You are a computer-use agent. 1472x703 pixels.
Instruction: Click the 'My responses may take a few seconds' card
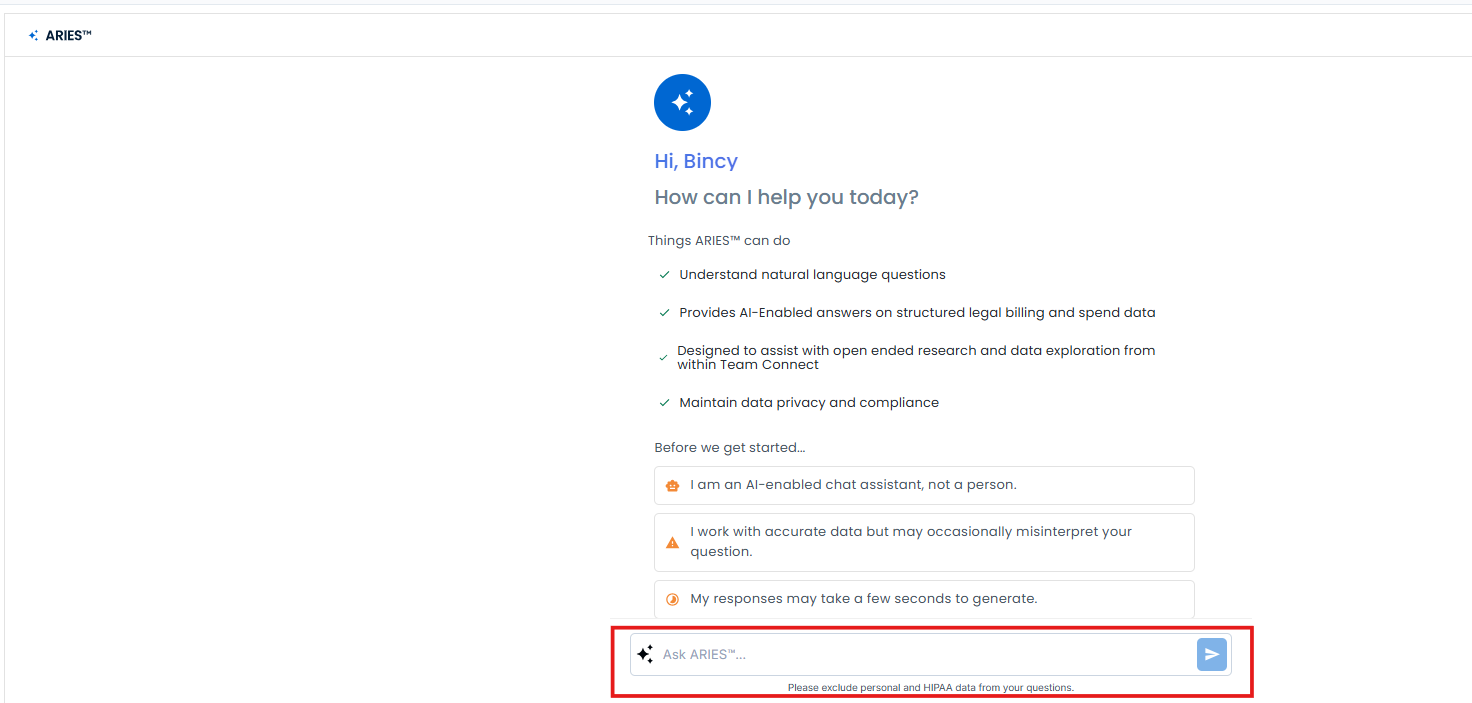point(924,600)
